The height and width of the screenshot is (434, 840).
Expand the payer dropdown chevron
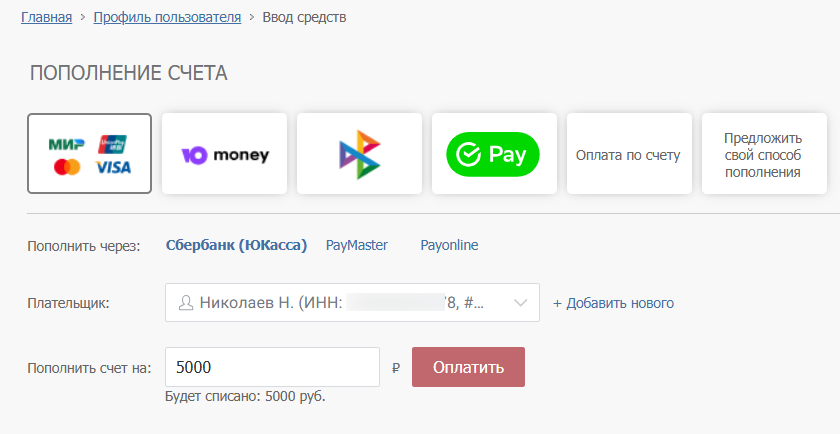[520, 303]
